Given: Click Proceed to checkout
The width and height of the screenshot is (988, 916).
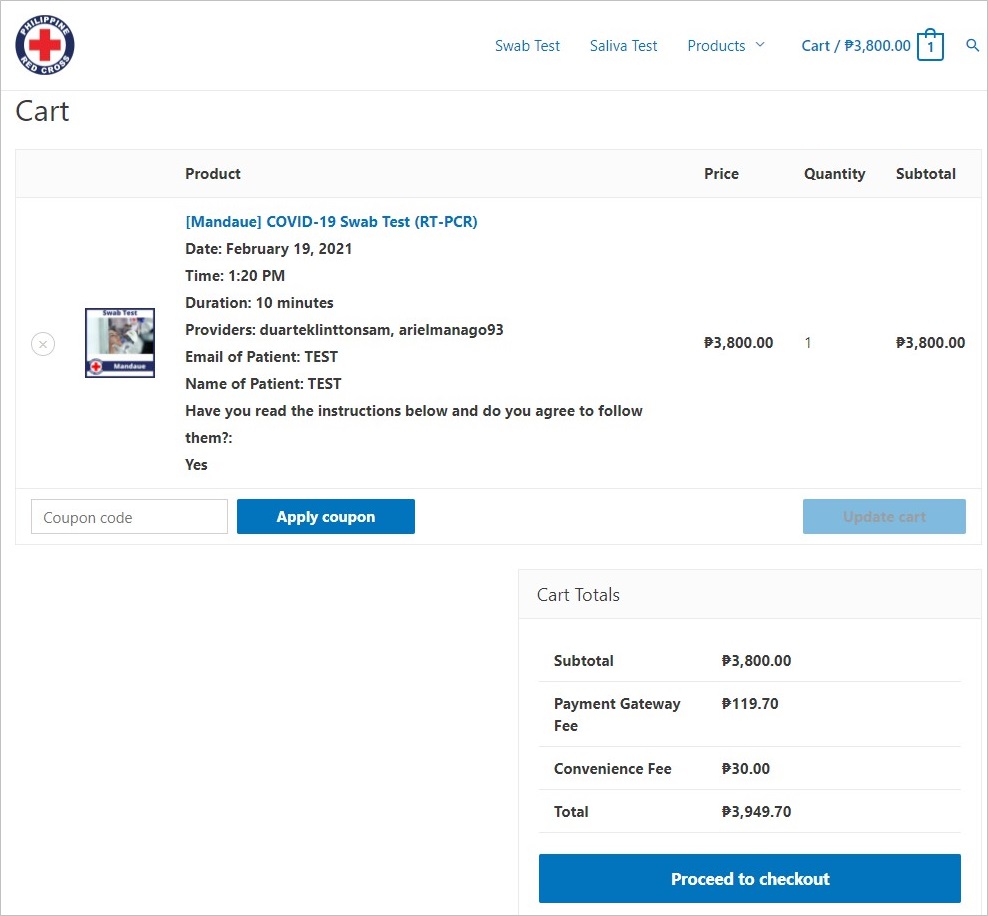Looking at the screenshot, I should click(x=750, y=879).
